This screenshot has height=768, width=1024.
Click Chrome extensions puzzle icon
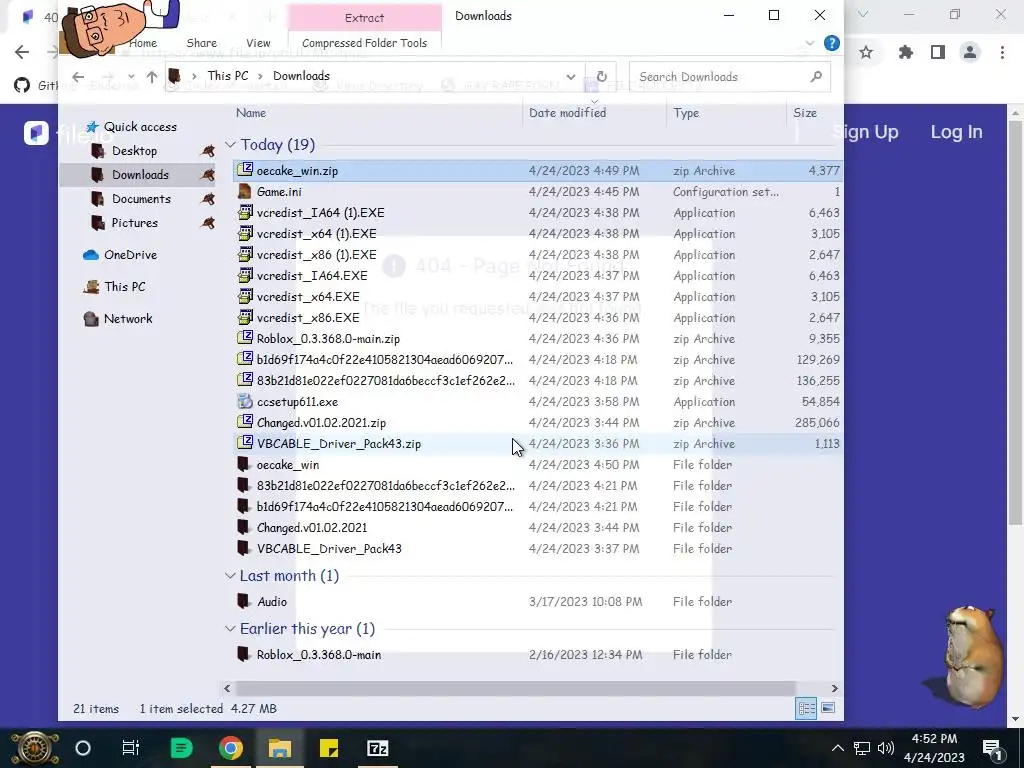click(x=905, y=52)
